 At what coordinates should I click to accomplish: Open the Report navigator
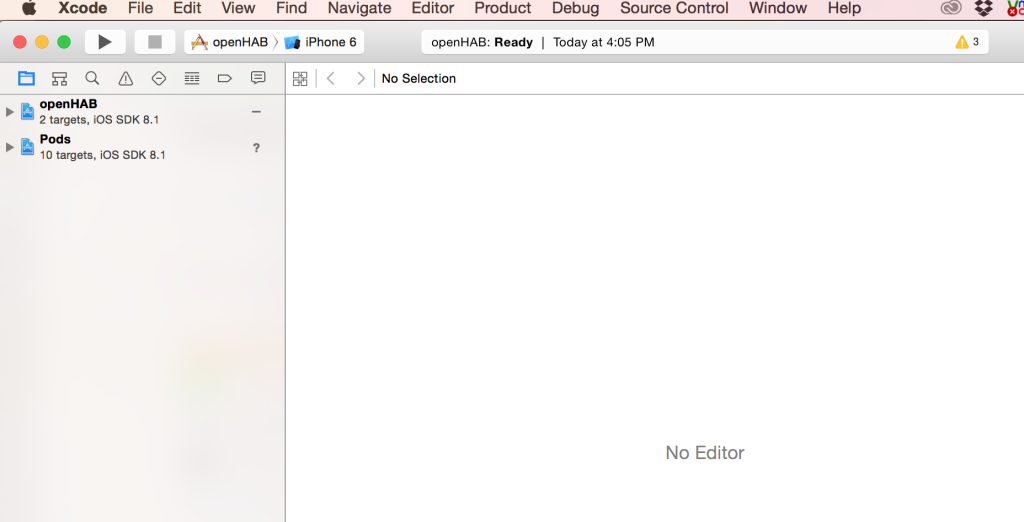pyautogui.click(x=258, y=78)
